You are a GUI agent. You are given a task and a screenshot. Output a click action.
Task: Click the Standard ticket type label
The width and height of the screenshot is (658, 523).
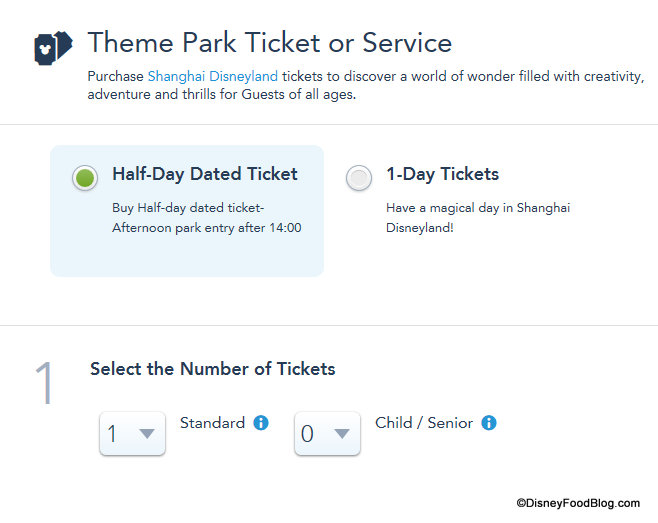coord(212,423)
